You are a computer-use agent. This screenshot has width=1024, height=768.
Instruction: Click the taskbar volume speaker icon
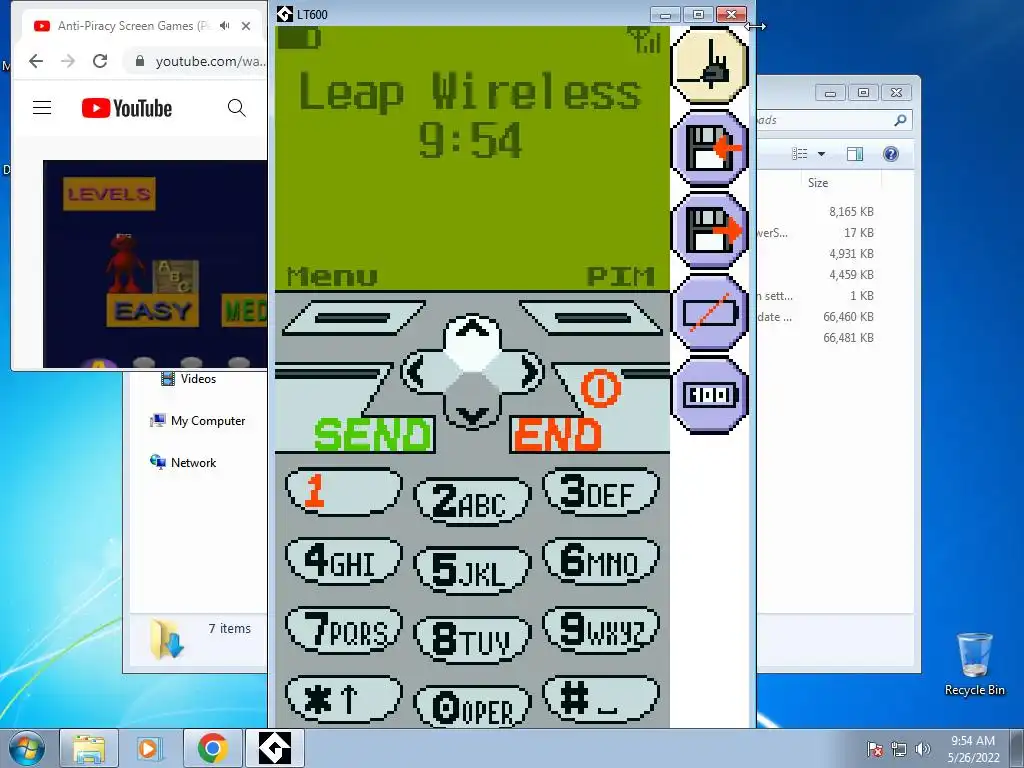[x=922, y=749]
